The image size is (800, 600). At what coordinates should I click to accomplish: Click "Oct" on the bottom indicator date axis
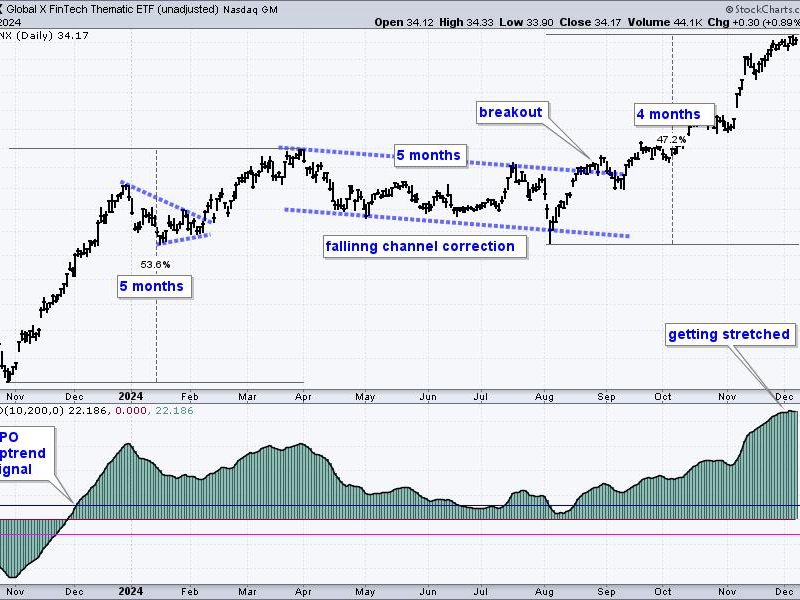click(x=663, y=592)
